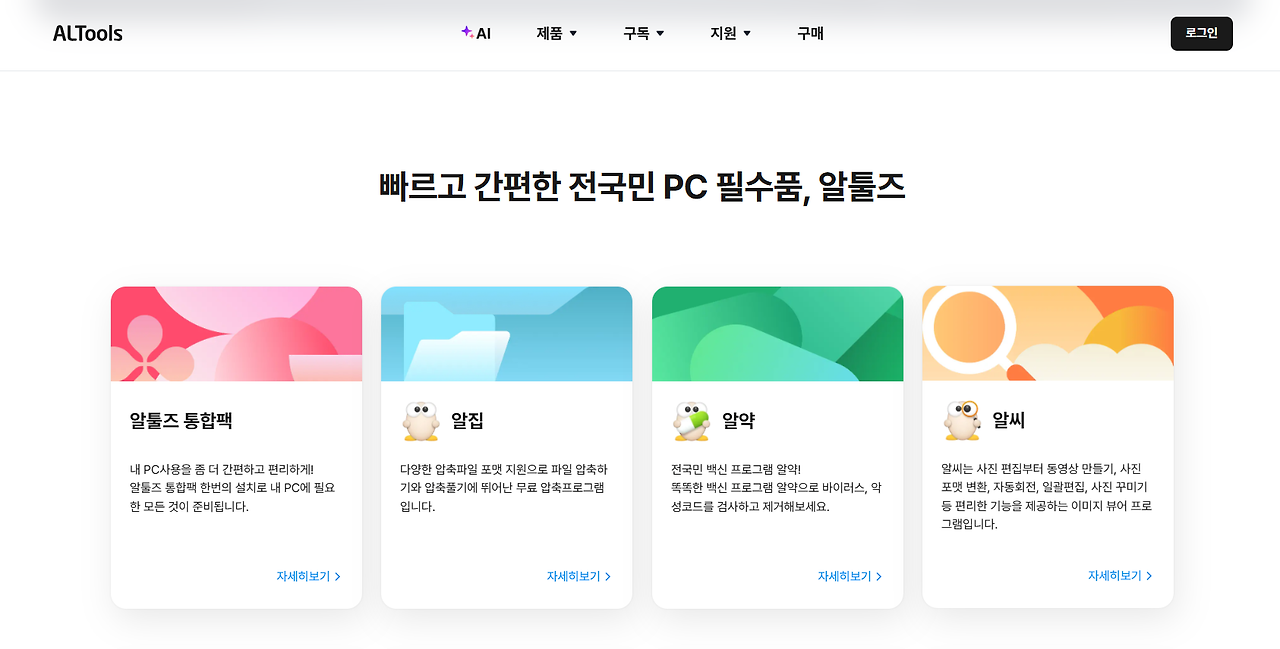Open the 알집 blue folder banner thumbnail

506,334
